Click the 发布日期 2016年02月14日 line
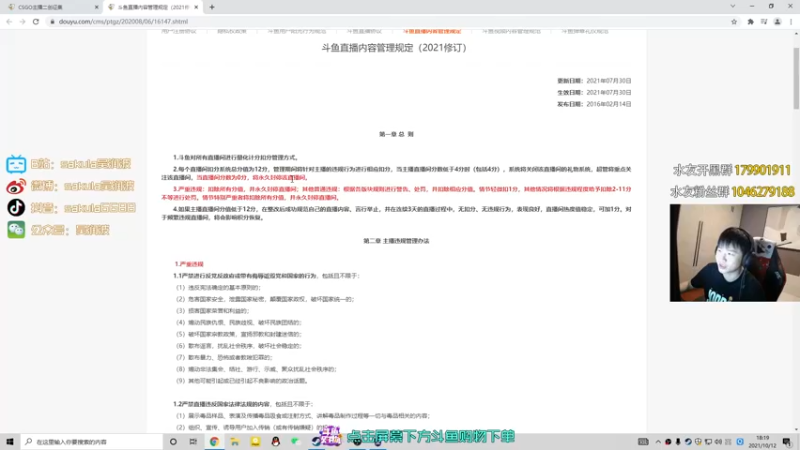 (x=594, y=104)
